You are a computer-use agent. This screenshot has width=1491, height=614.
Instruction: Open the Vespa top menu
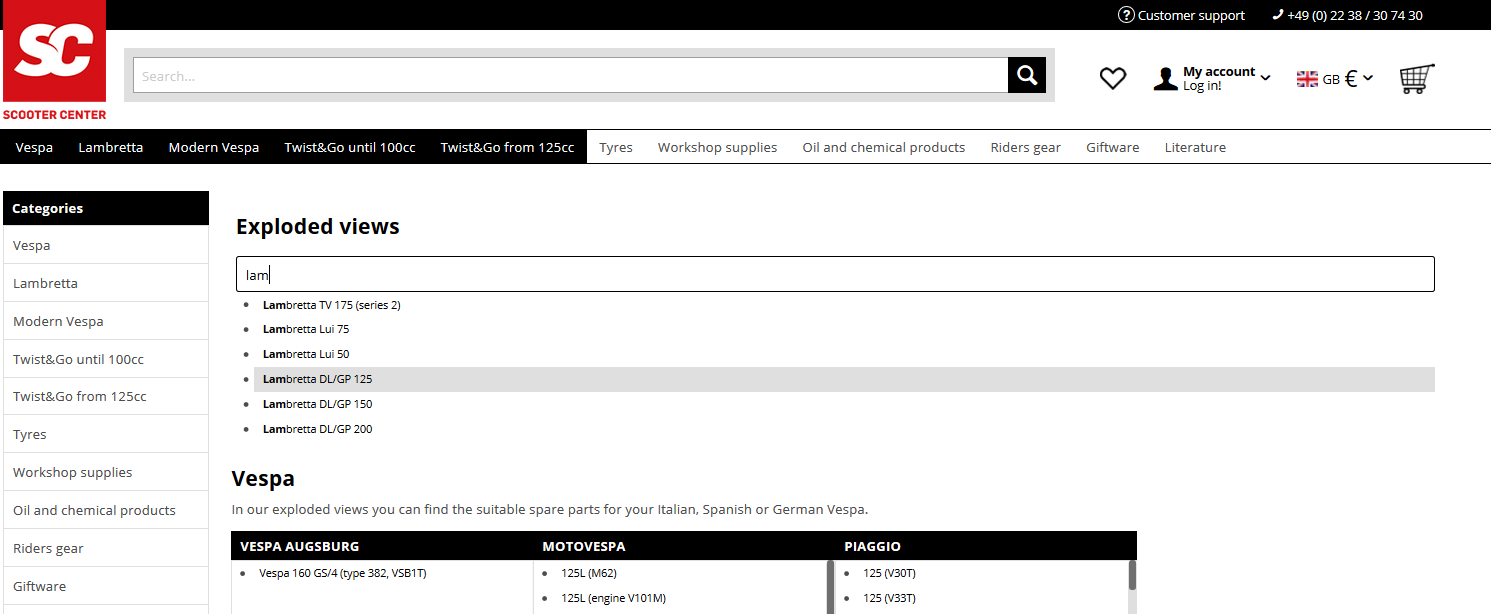tap(34, 147)
